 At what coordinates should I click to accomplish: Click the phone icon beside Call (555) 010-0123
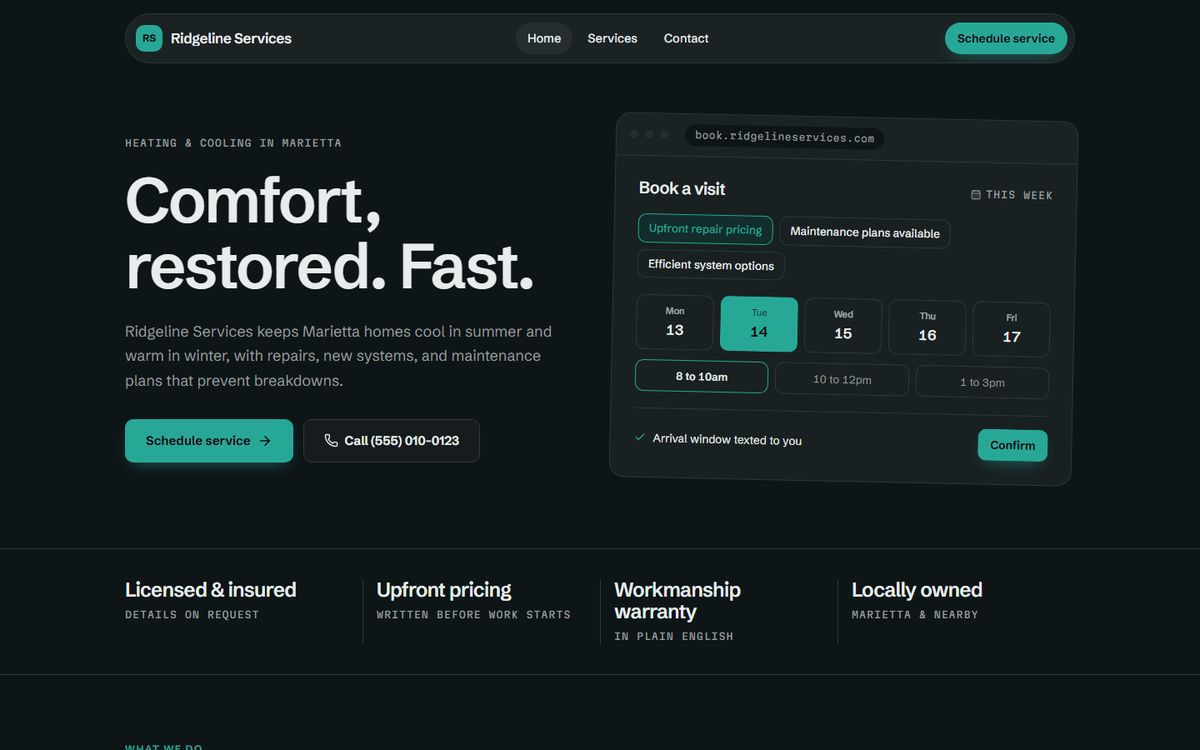point(331,440)
